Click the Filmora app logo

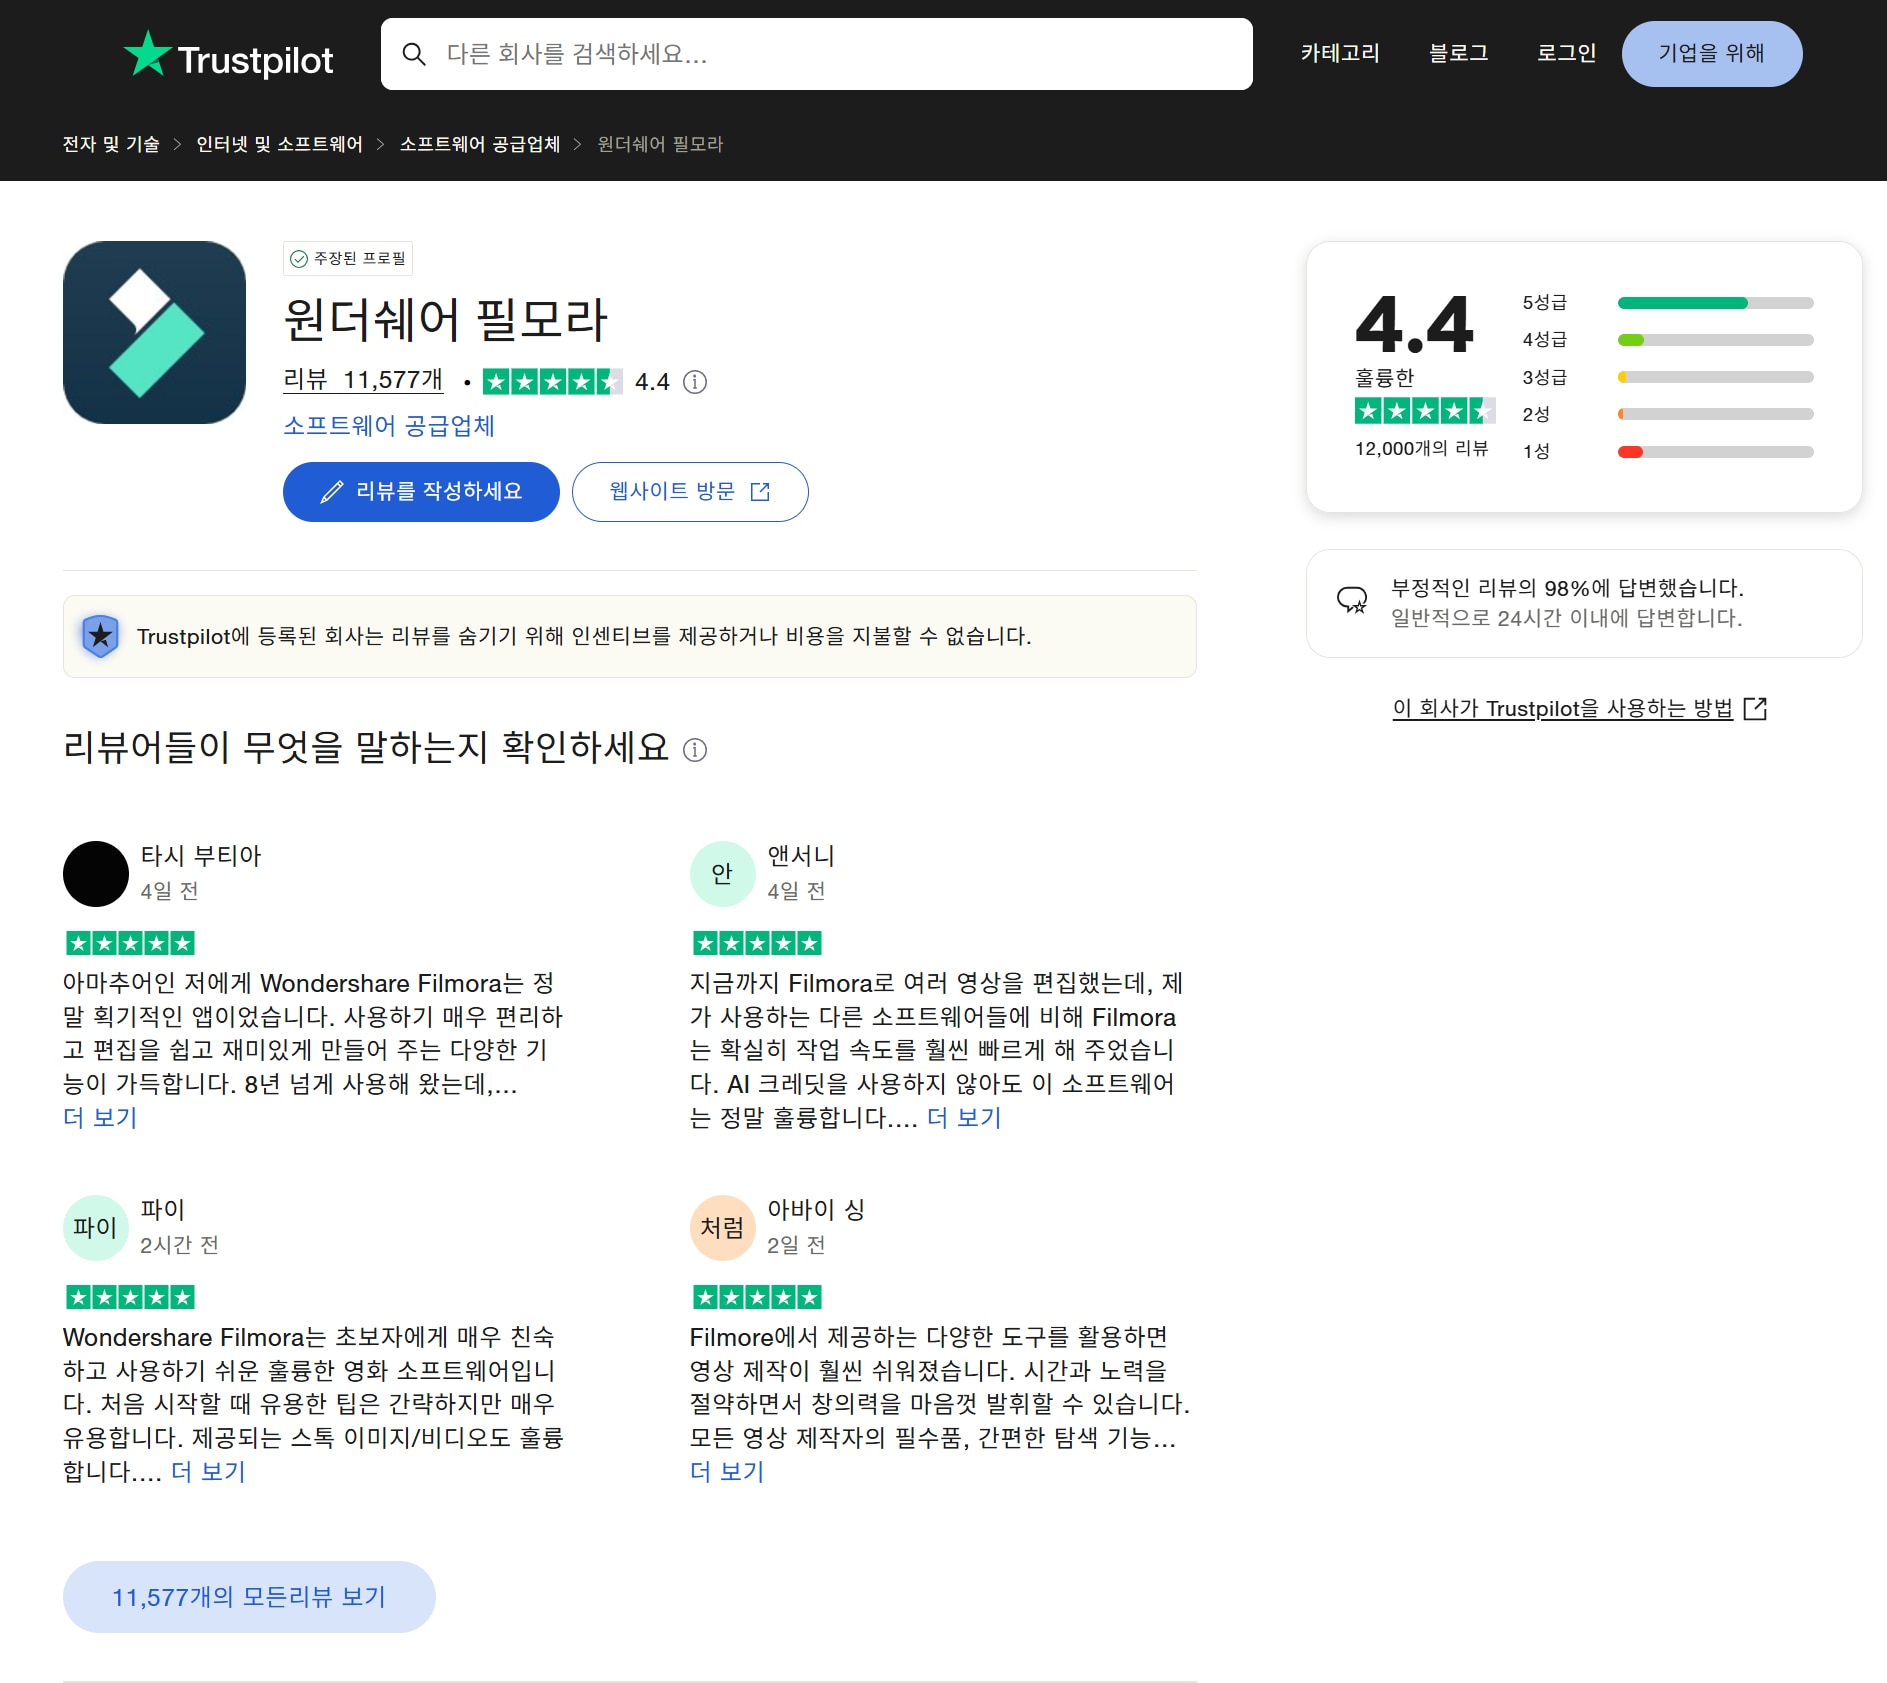(x=154, y=332)
